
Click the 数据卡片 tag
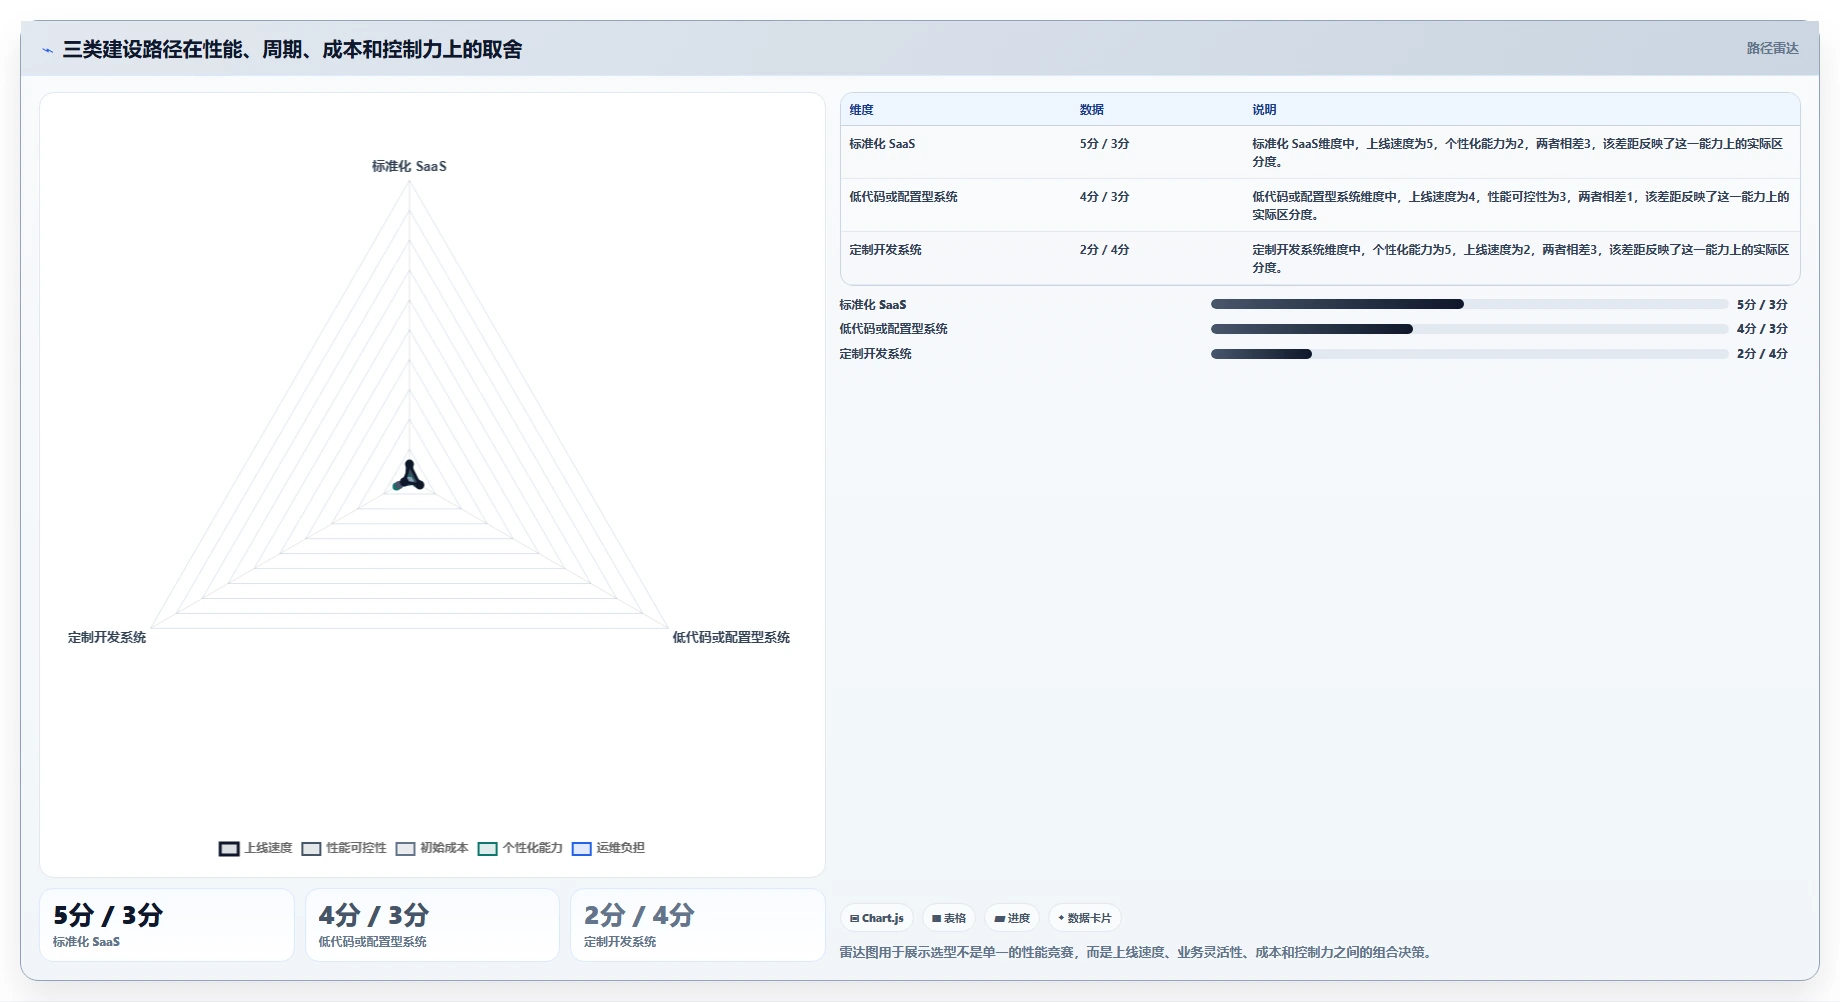[1085, 918]
